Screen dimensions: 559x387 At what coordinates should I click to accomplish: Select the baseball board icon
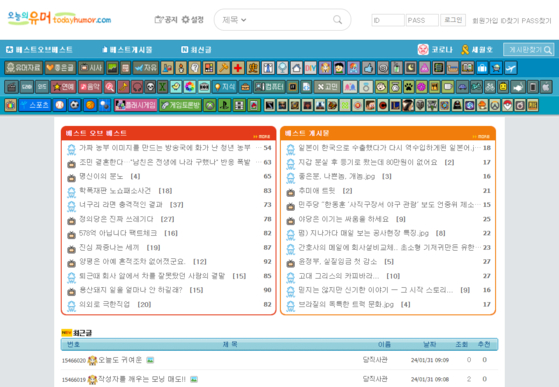point(60,105)
